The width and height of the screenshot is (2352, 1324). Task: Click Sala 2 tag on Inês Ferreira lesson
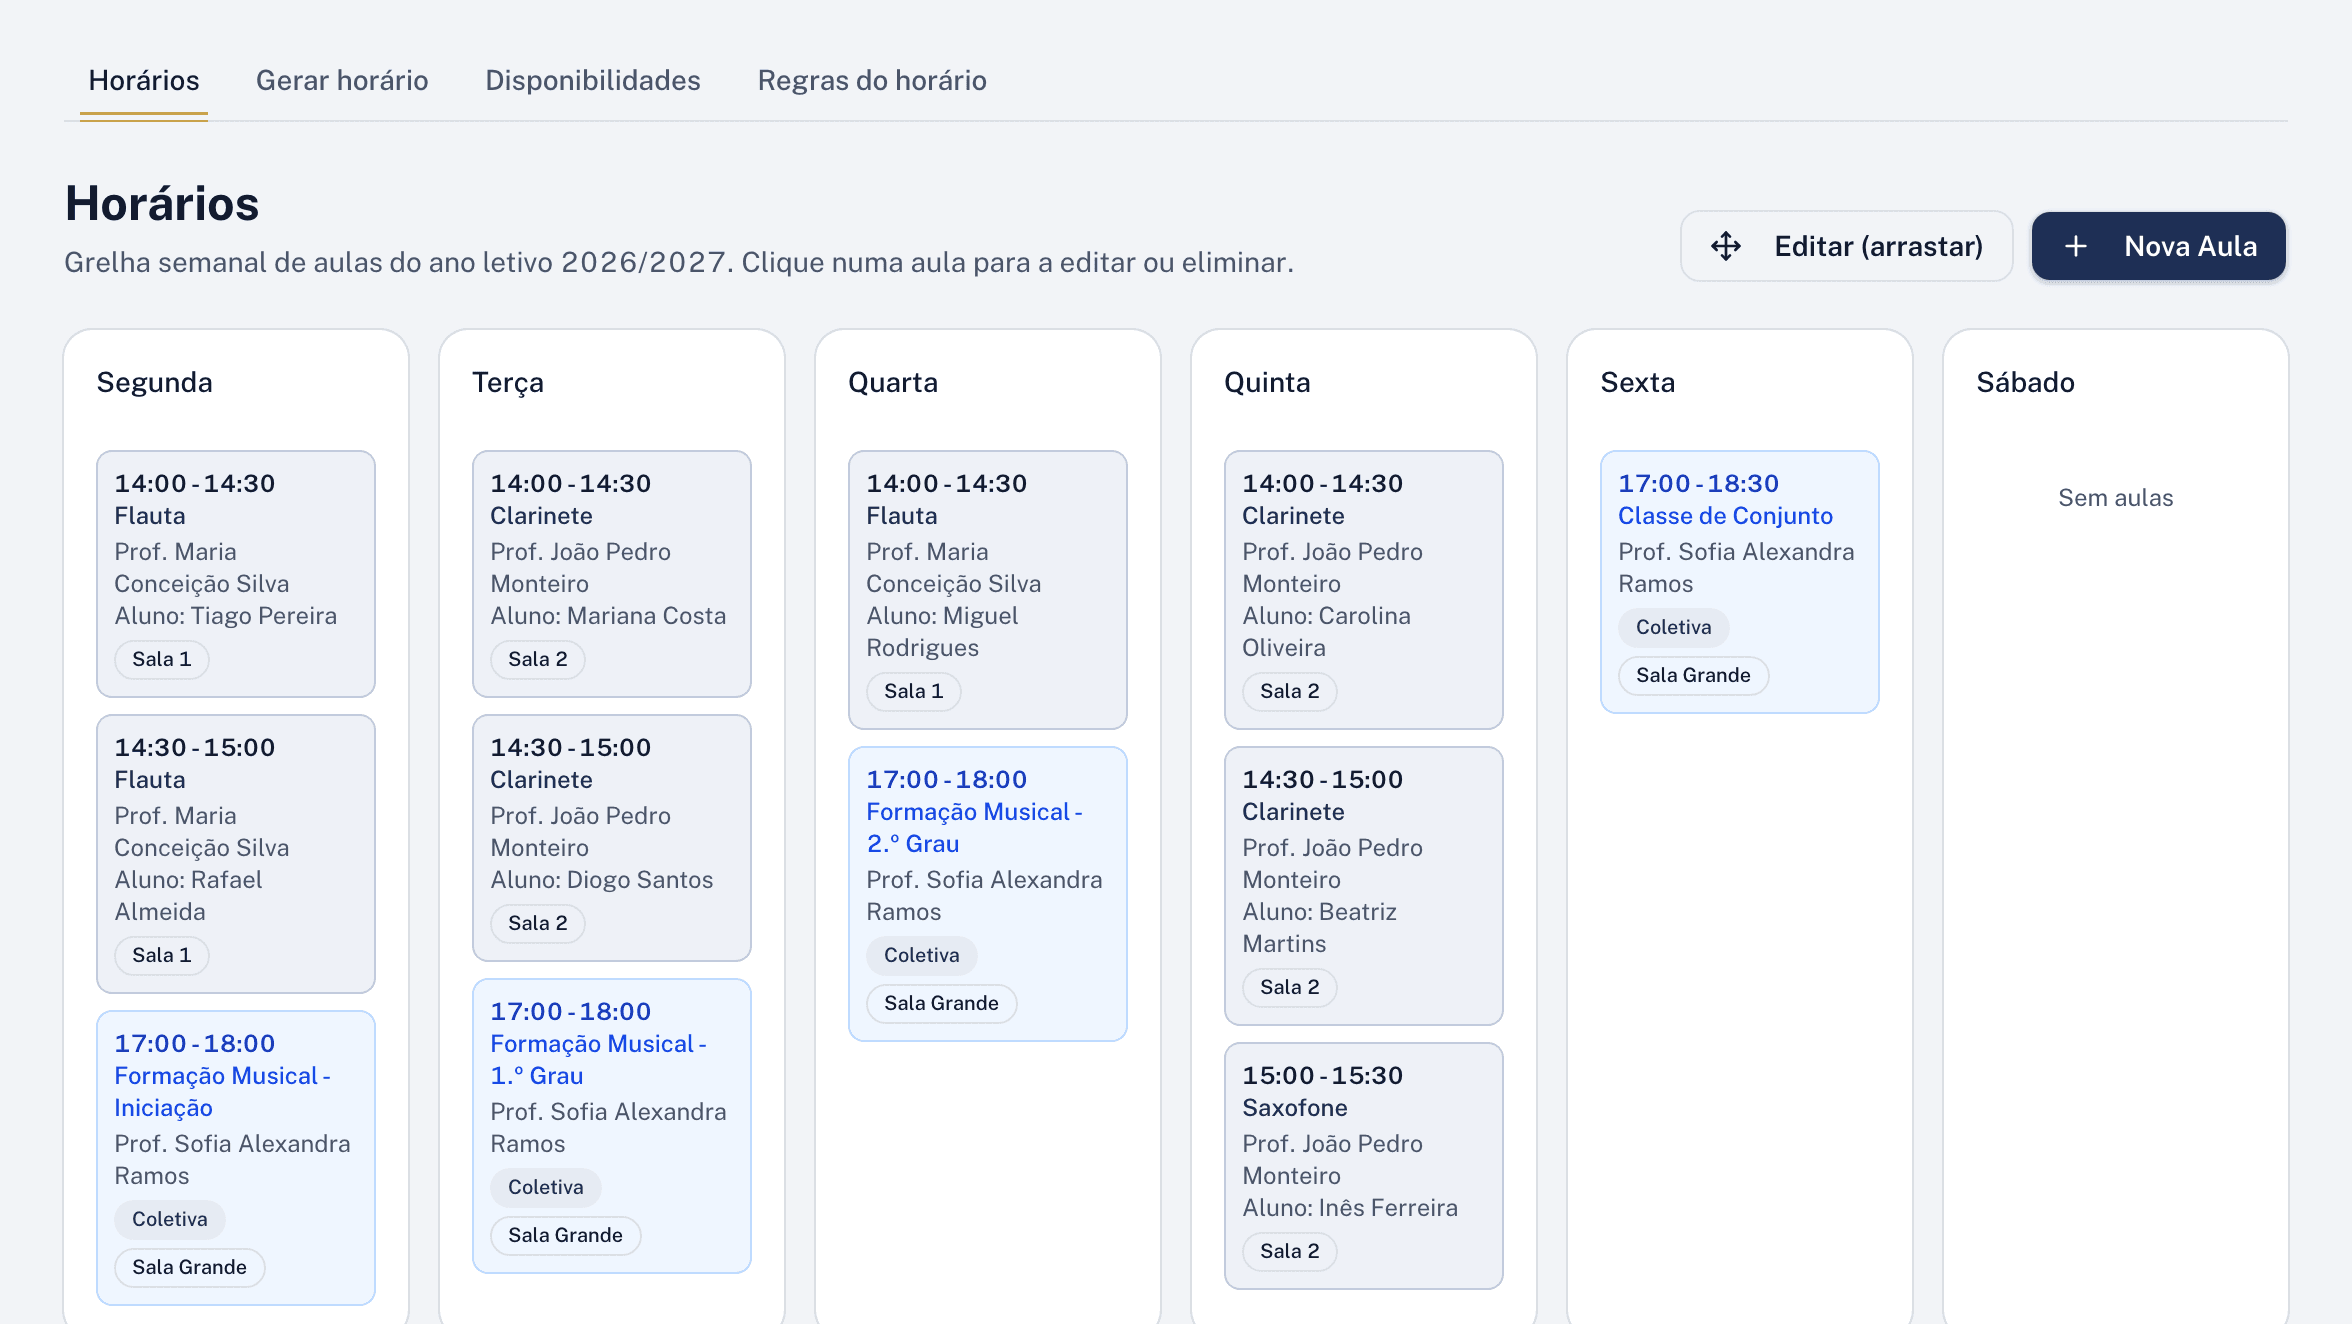1290,1251
